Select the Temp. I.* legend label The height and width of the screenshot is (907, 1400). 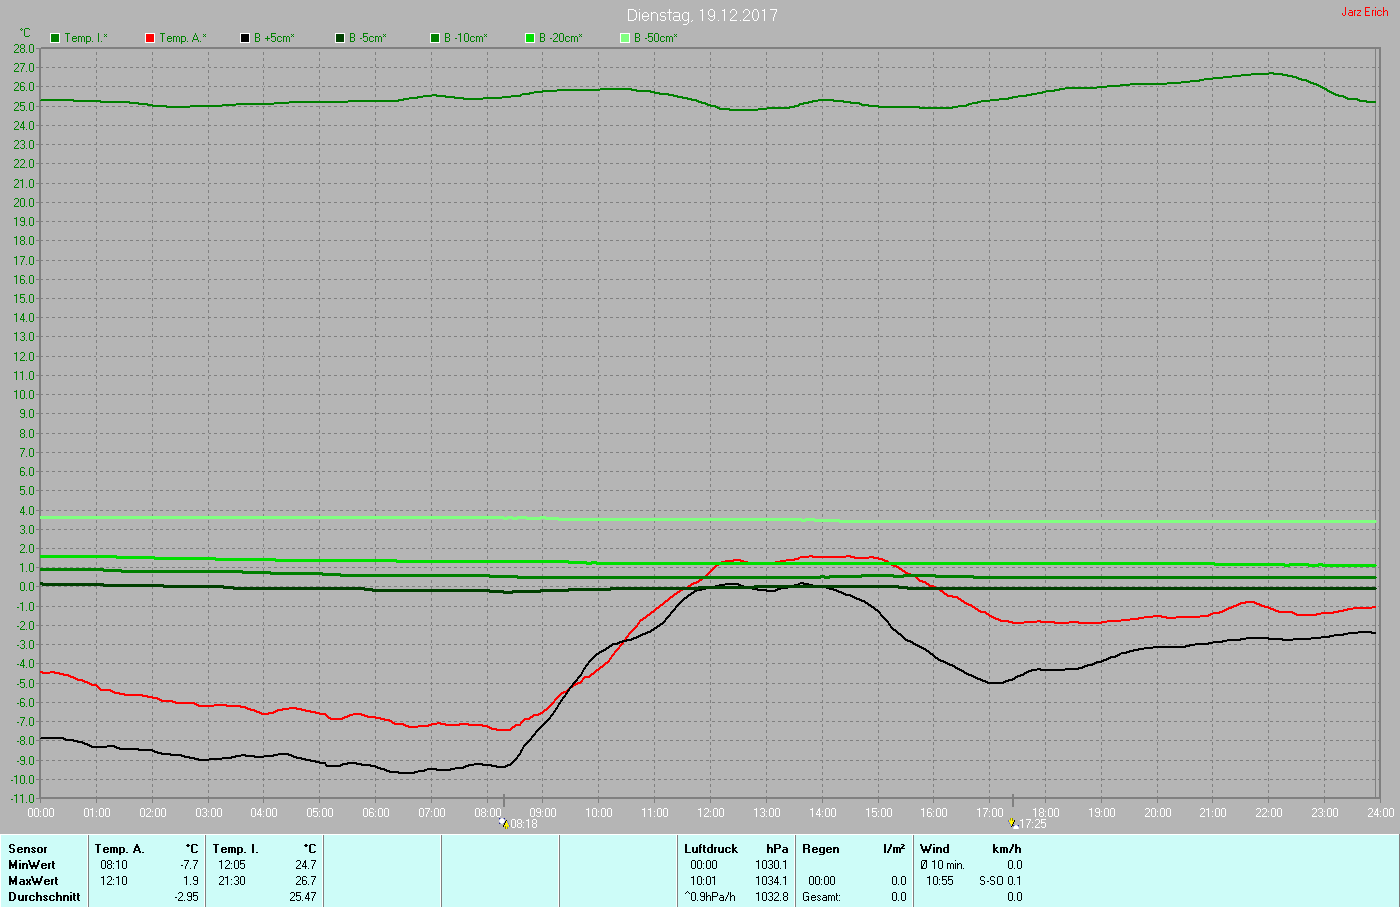pyautogui.click(x=86, y=38)
